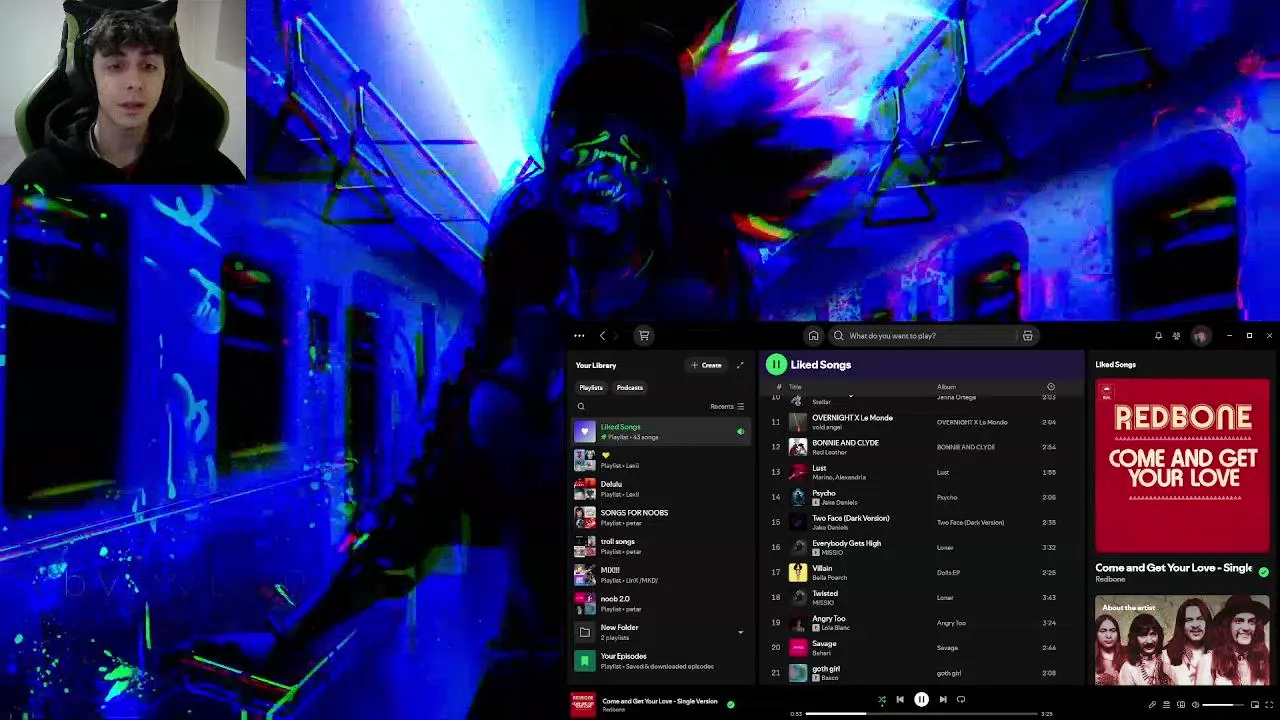Viewport: 1280px width, 720px height.
Task: Click the search magnifier beside the search field
Action: pos(839,336)
